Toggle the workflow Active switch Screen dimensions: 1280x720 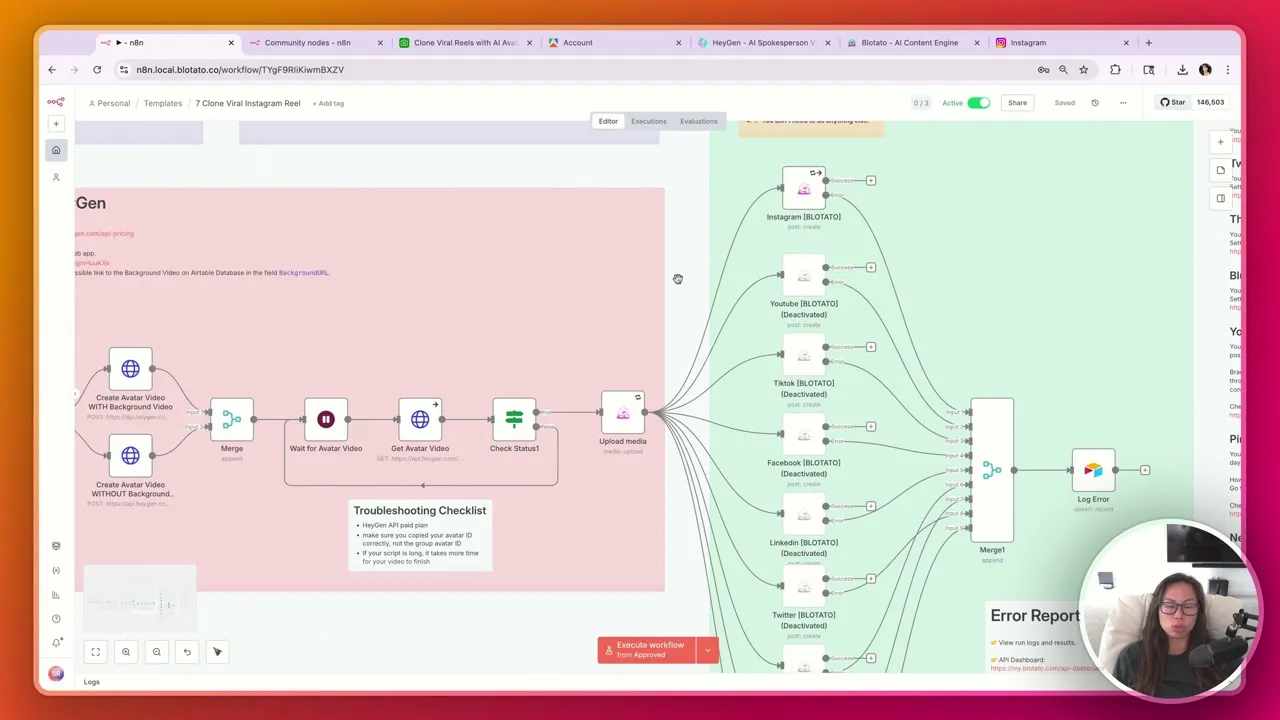click(x=978, y=103)
